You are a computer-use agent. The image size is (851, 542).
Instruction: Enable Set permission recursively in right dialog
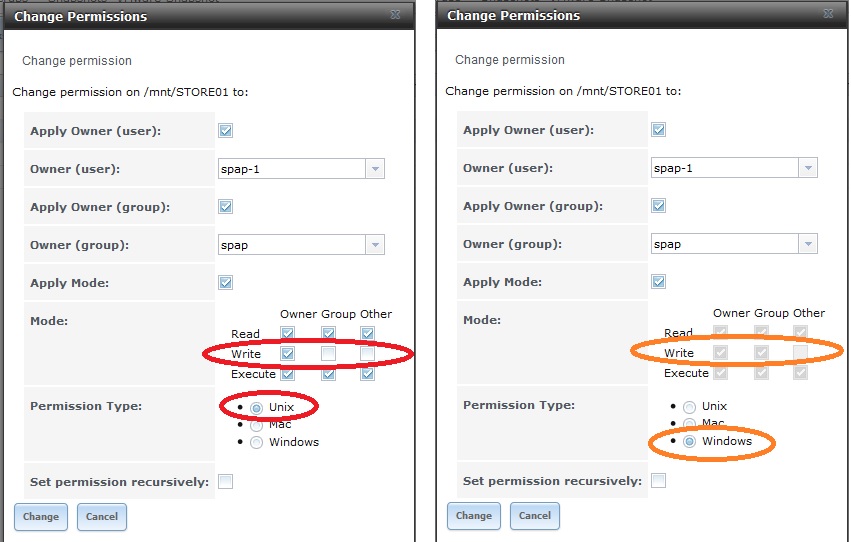(x=658, y=480)
